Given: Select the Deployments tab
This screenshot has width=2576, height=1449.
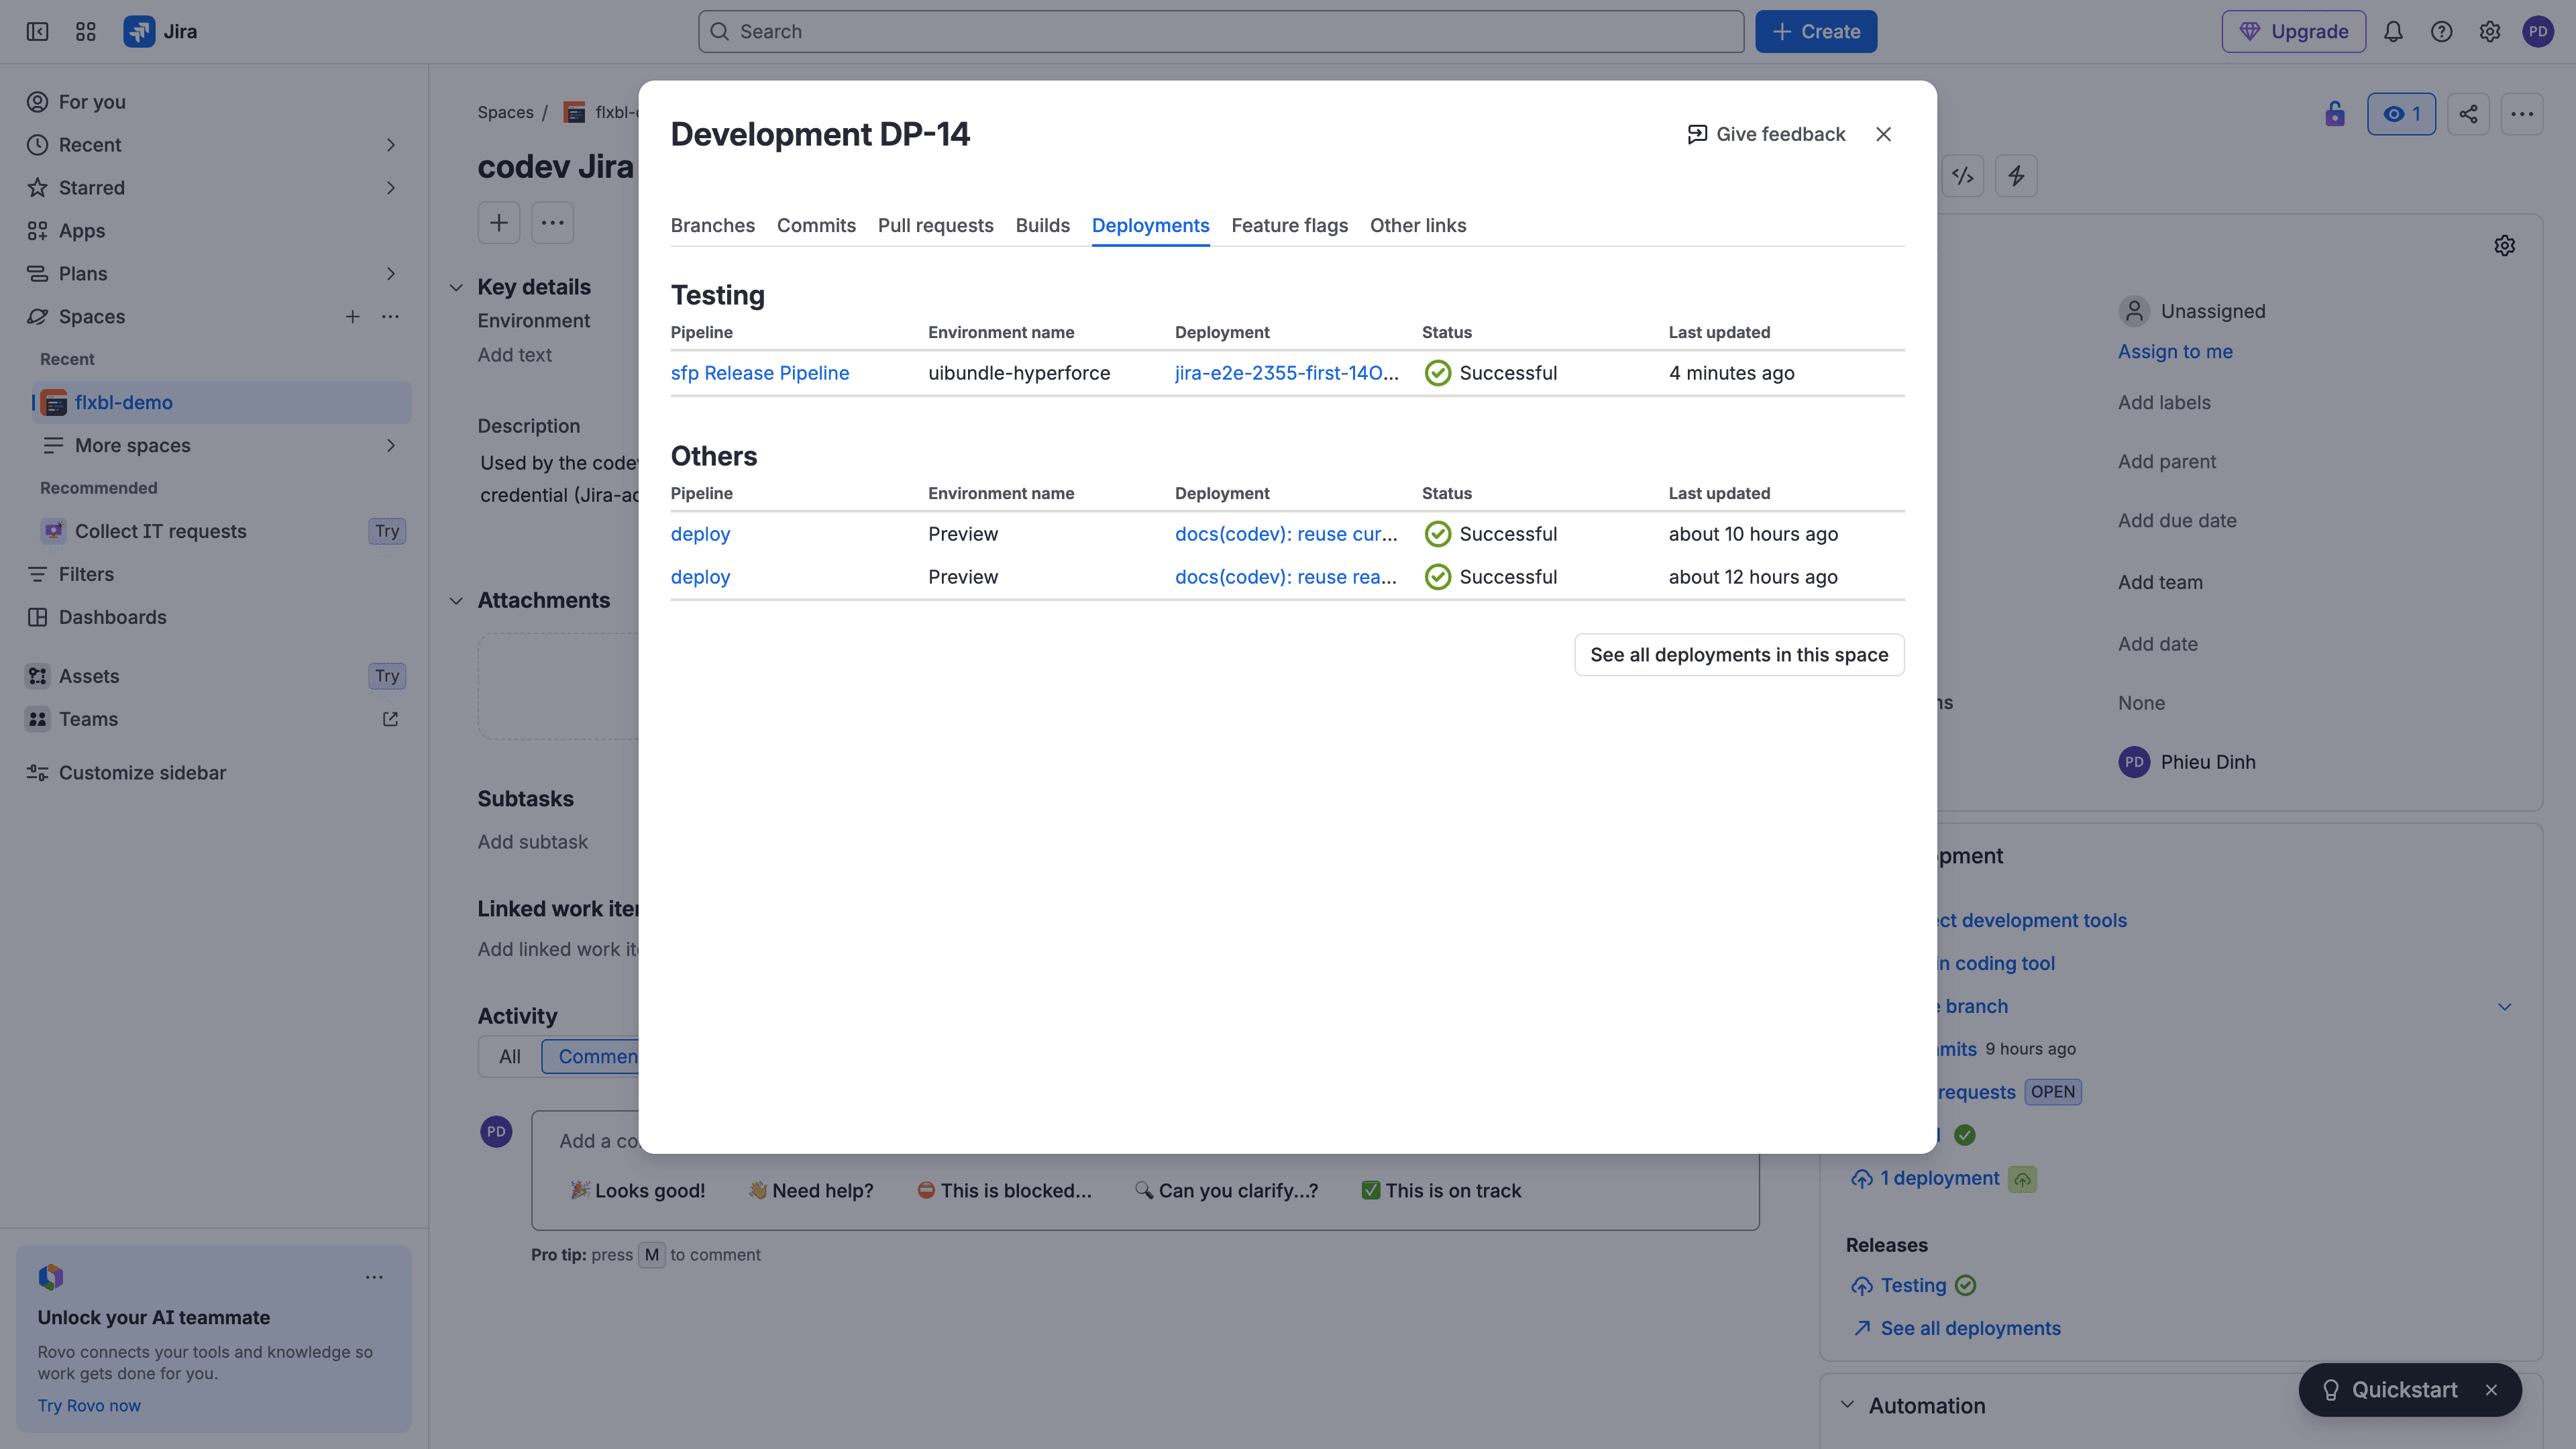Looking at the screenshot, I should (1150, 225).
